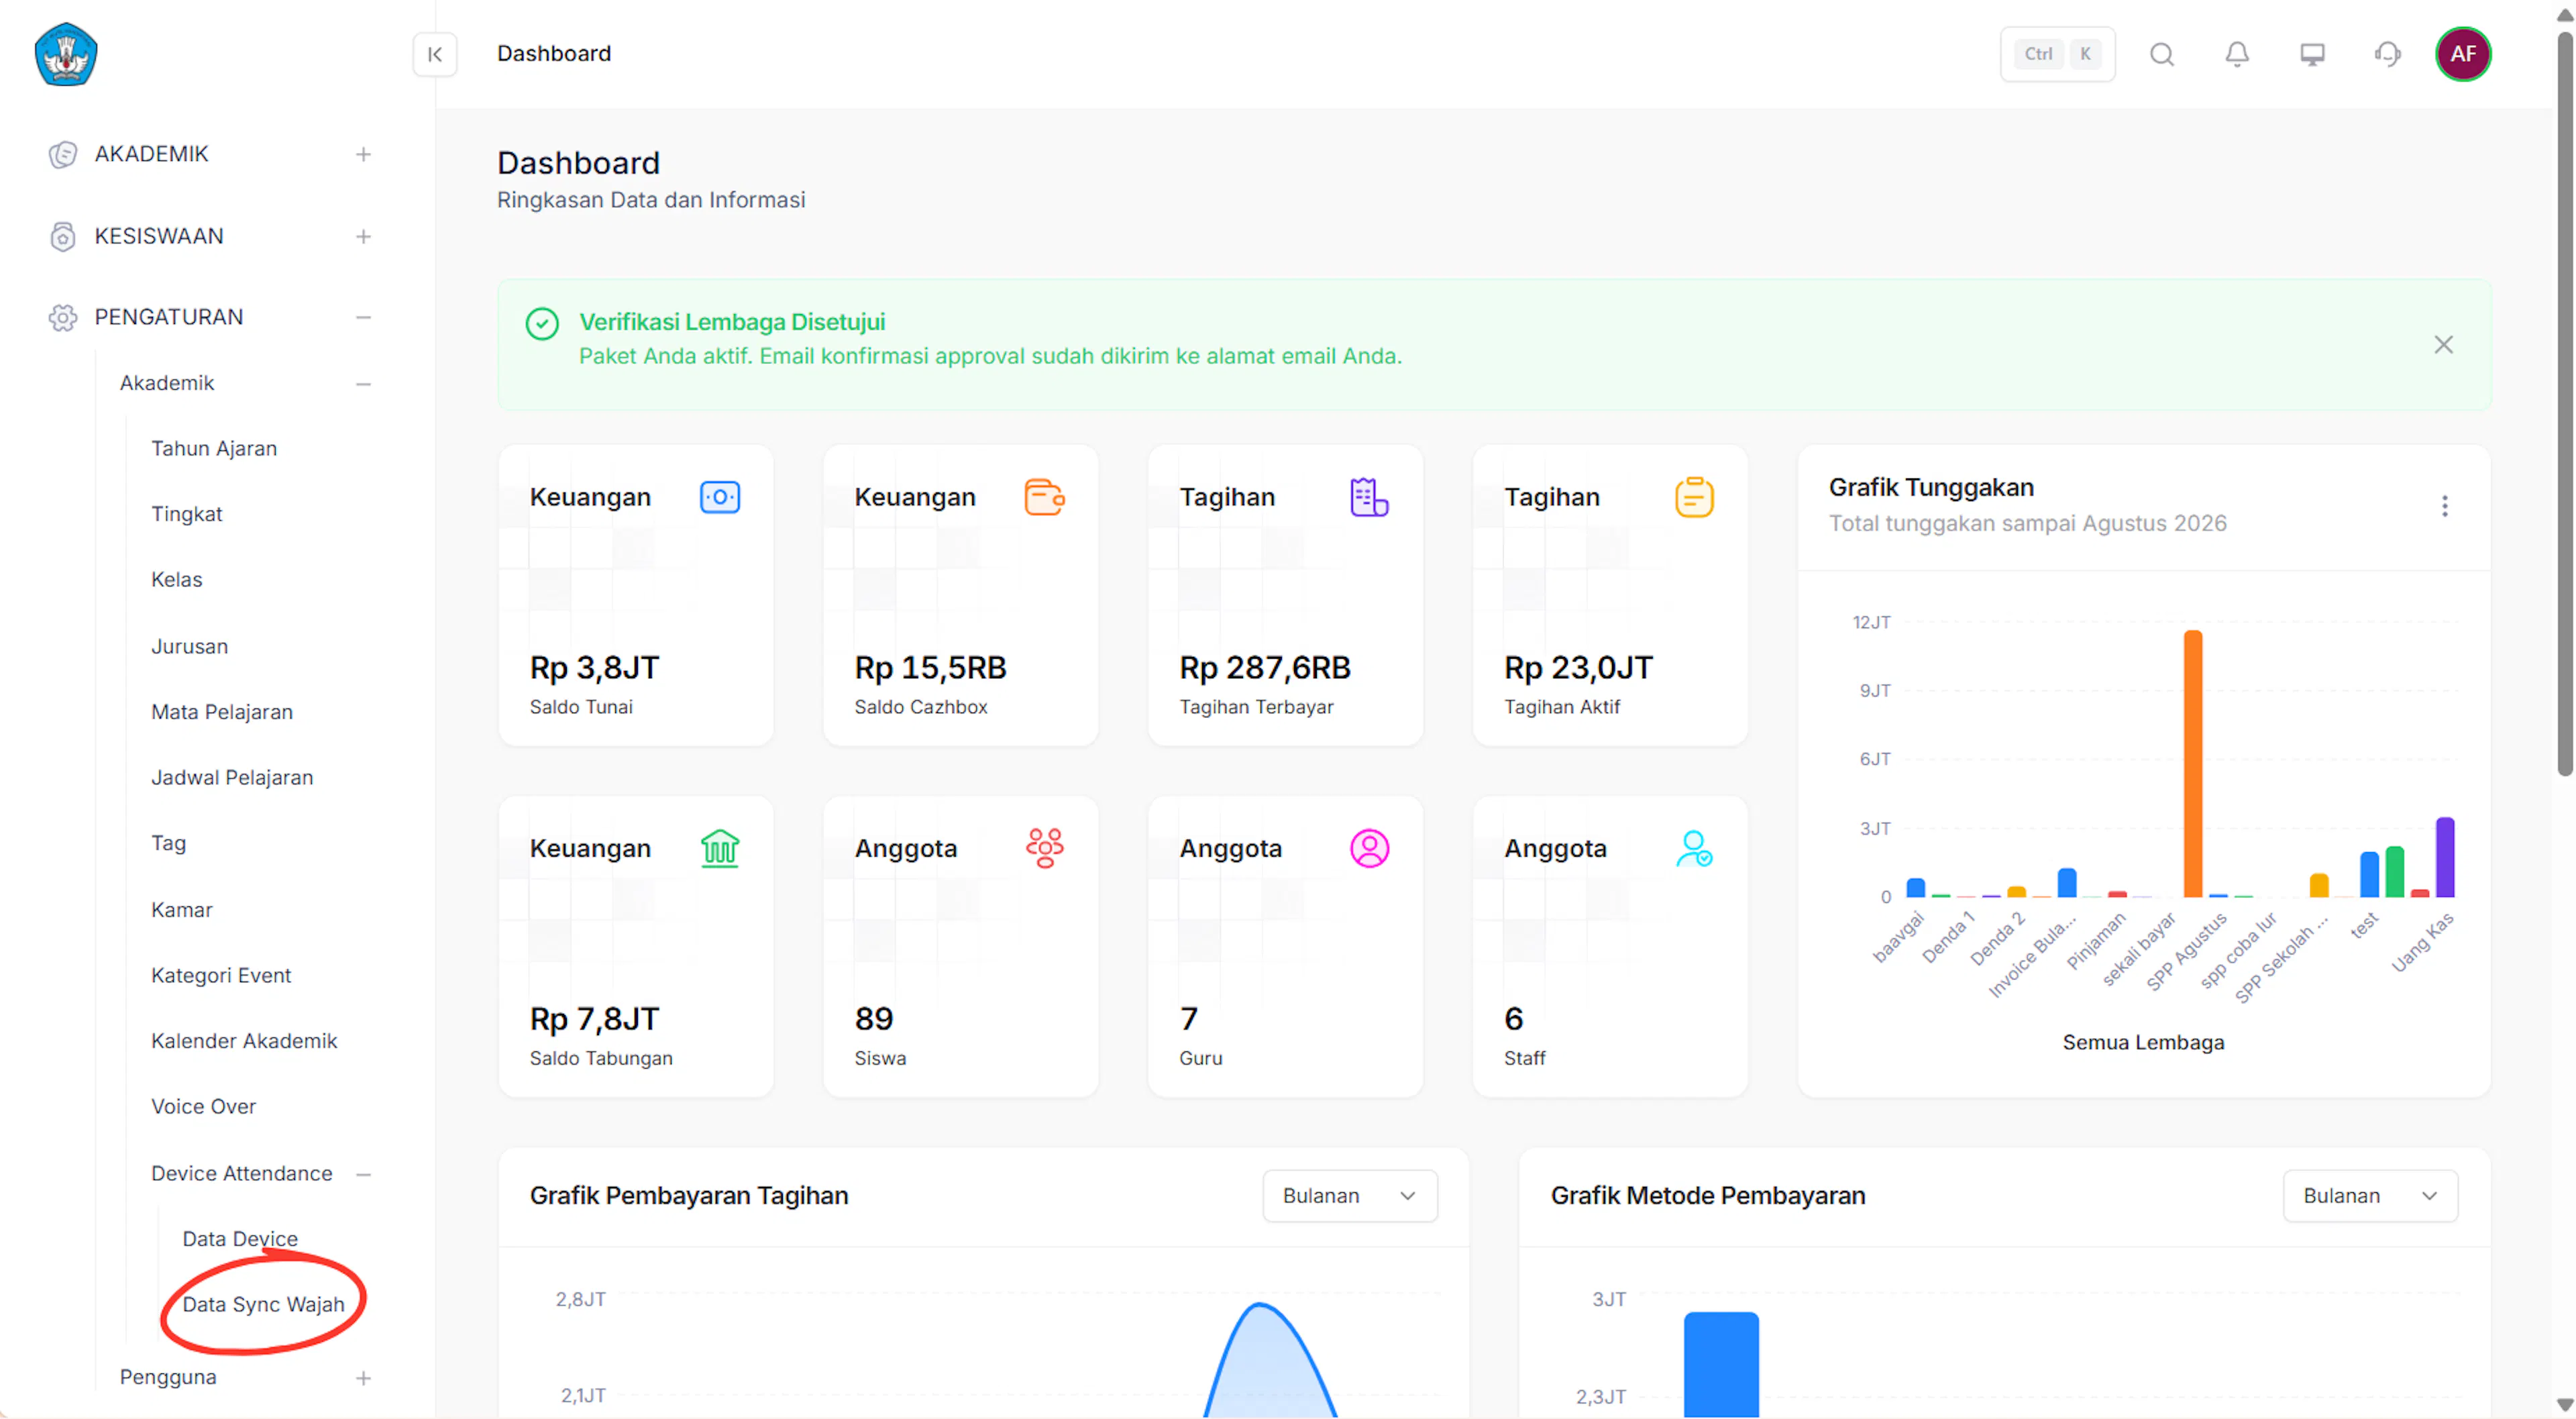Open support headset icon

pyautogui.click(x=2388, y=54)
